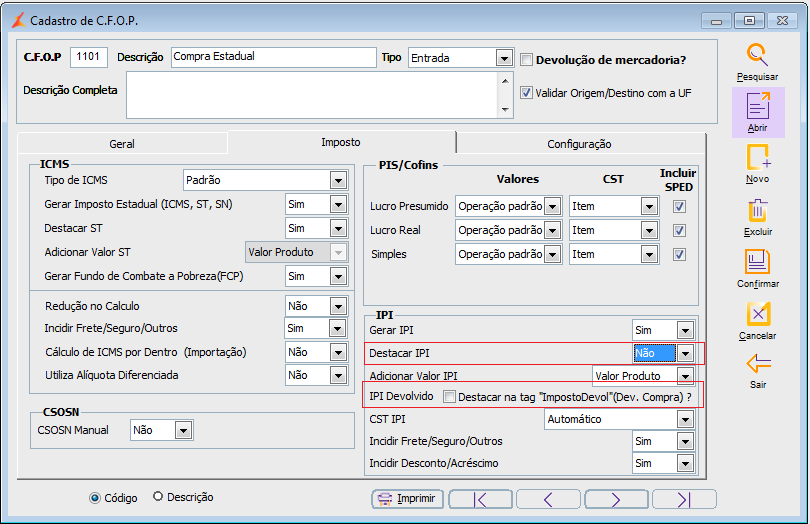Uncheck Validar Origem/Destino com a UF
810x524 pixels.
pos(526,93)
